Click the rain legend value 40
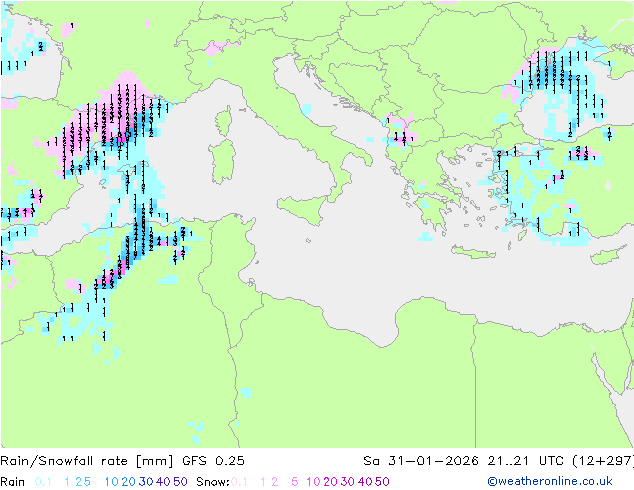The width and height of the screenshot is (634, 490). pyautogui.click(x=163, y=482)
